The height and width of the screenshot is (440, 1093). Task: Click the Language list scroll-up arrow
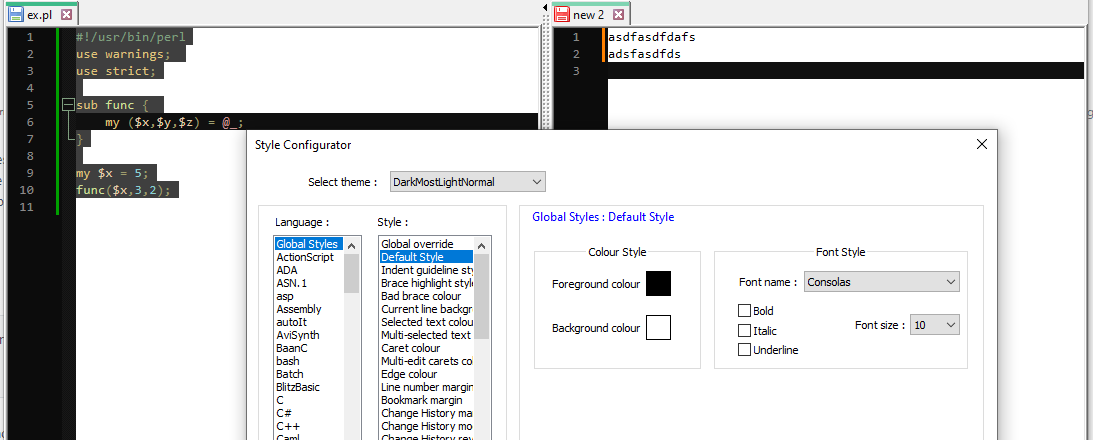click(351, 244)
